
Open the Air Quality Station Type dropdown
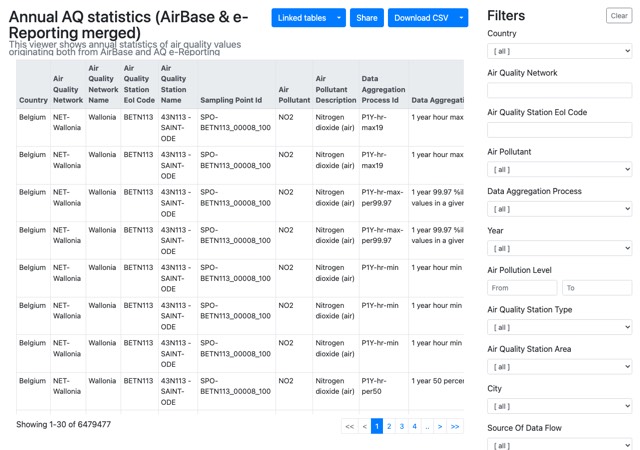[559, 327]
